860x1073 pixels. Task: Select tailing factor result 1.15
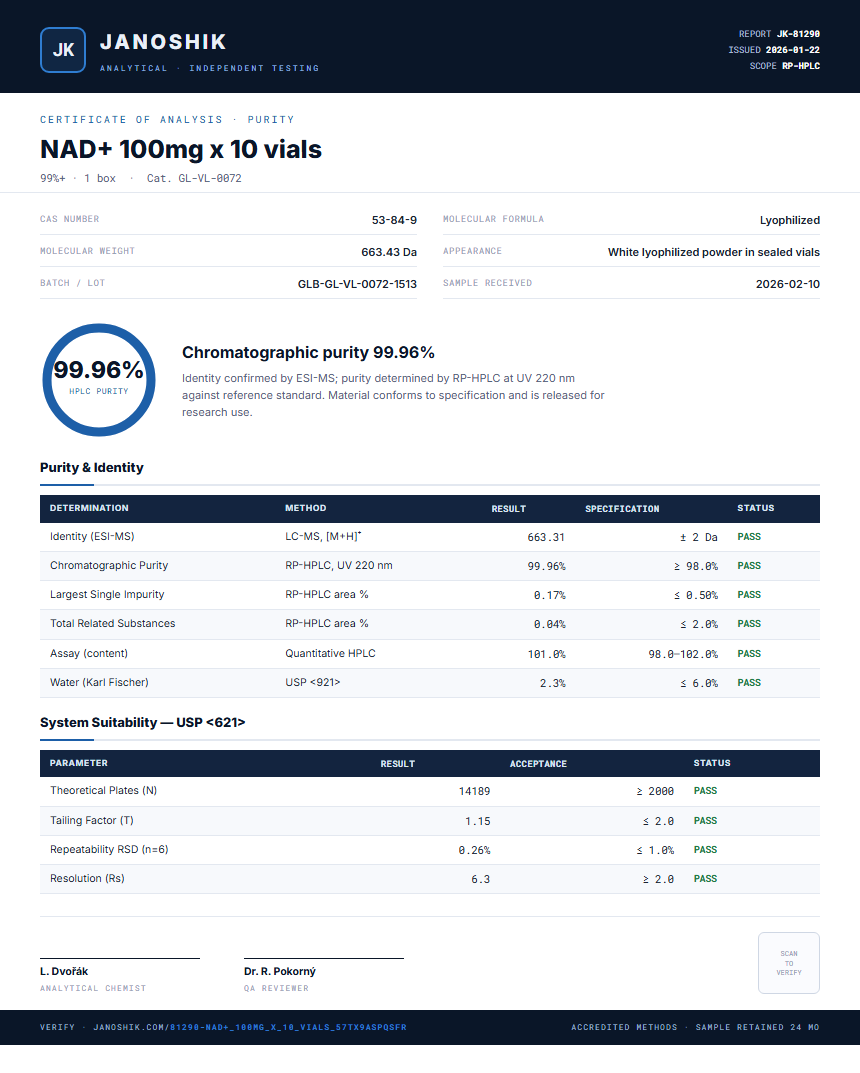478,821
